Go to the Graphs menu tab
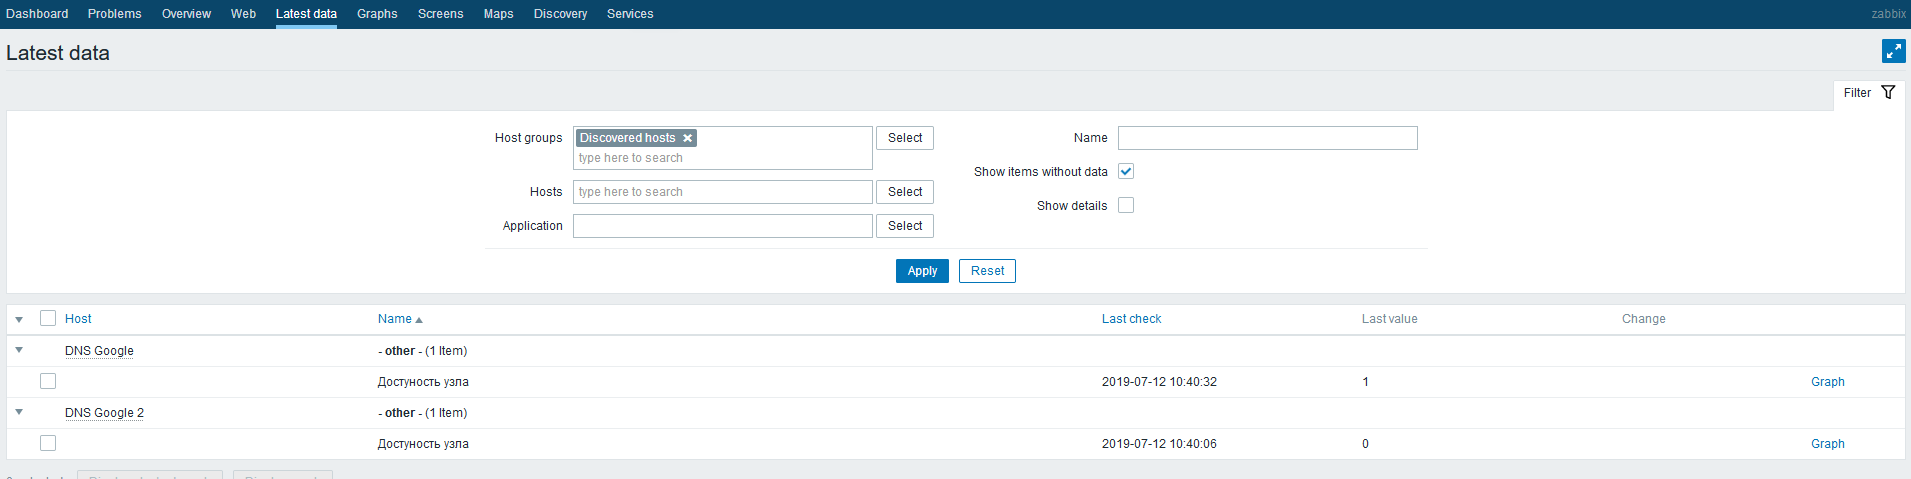The image size is (1911, 479). (377, 14)
